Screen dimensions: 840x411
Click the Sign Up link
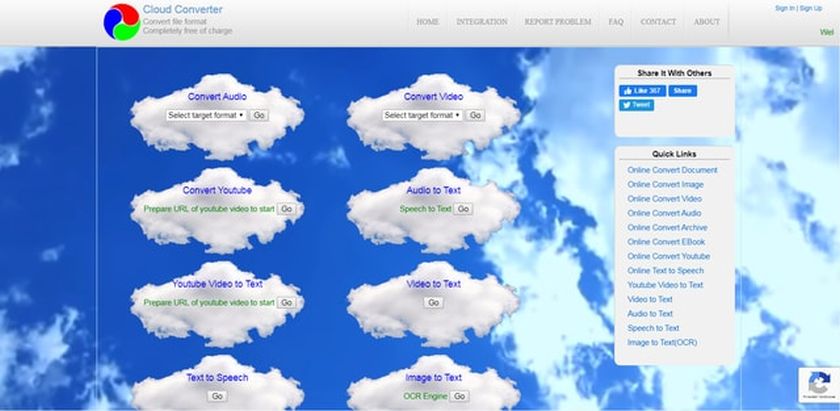(x=810, y=8)
